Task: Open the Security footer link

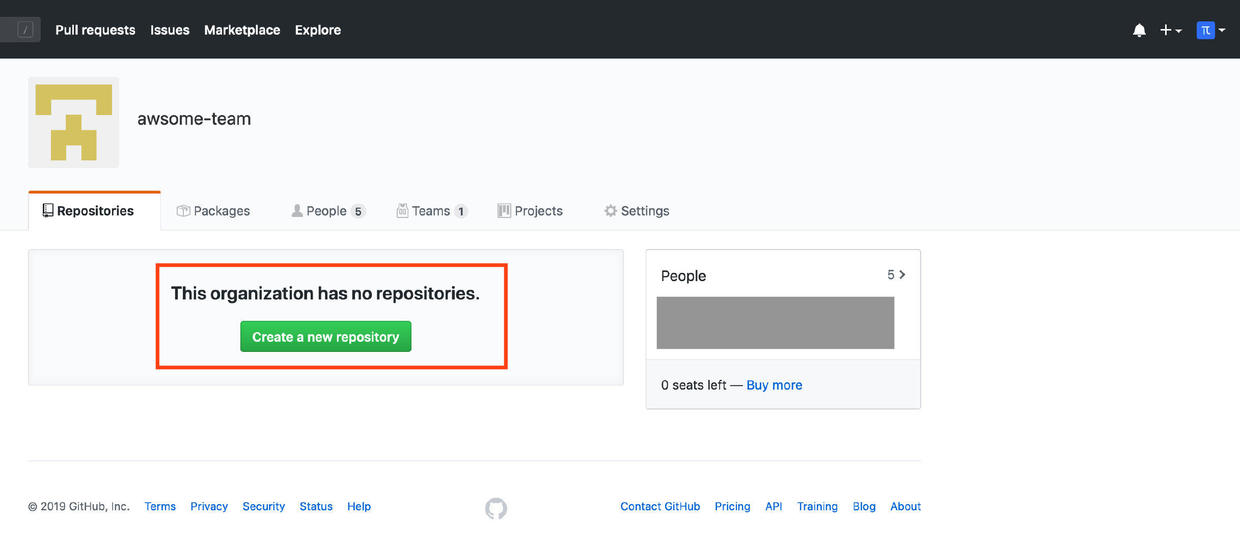Action: click(x=264, y=507)
